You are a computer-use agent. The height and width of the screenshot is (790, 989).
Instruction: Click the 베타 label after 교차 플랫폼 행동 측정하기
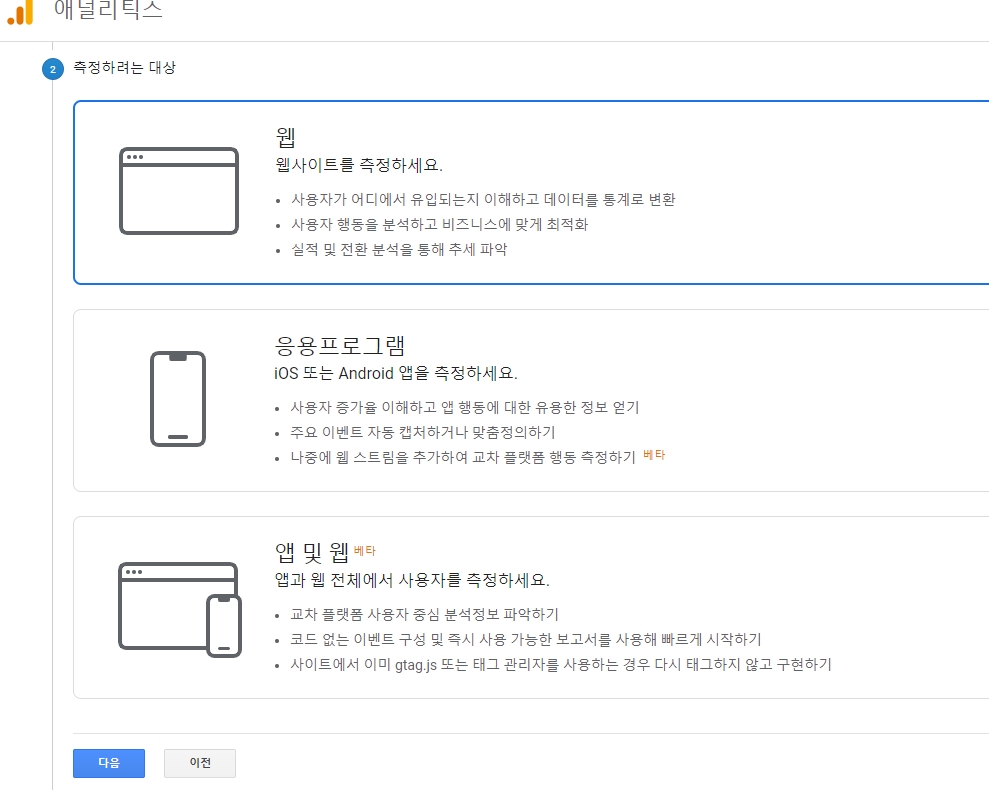click(x=654, y=455)
